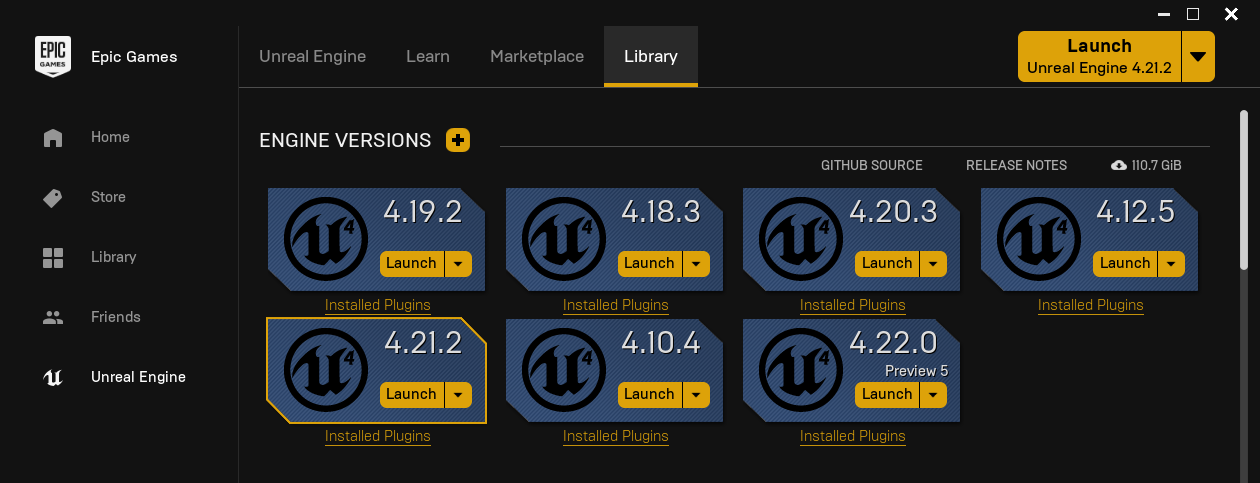Viewport: 1260px width, 483px height.
Task: Launch engine version 4.20.3
Action: pos(887,263)
